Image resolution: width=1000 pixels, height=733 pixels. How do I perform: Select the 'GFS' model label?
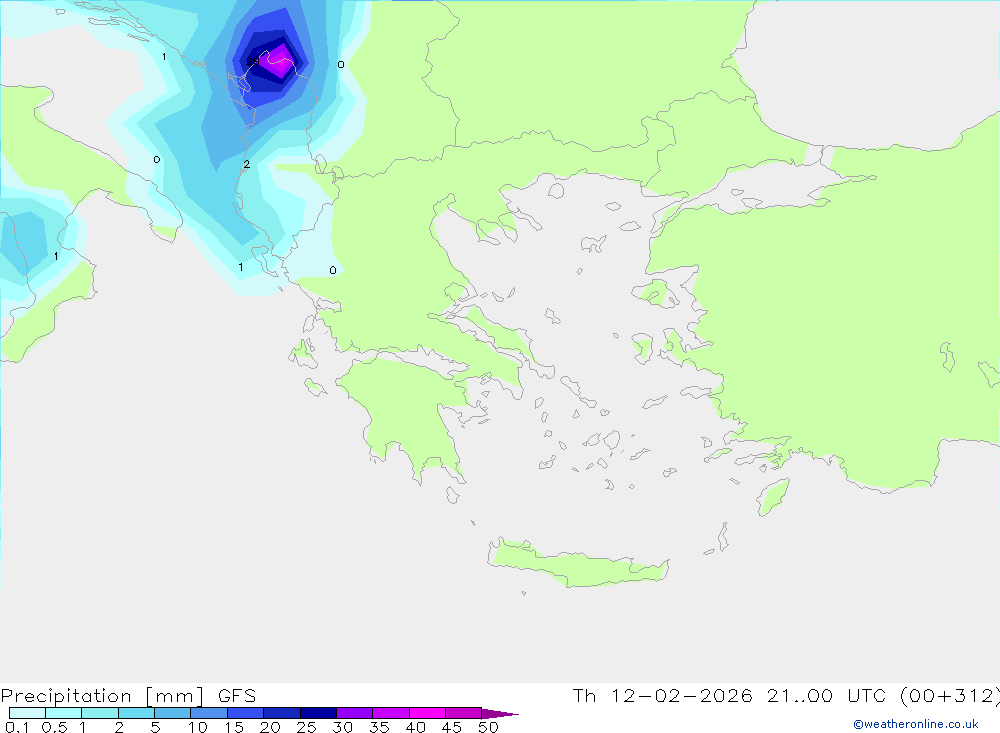(237, 696)
